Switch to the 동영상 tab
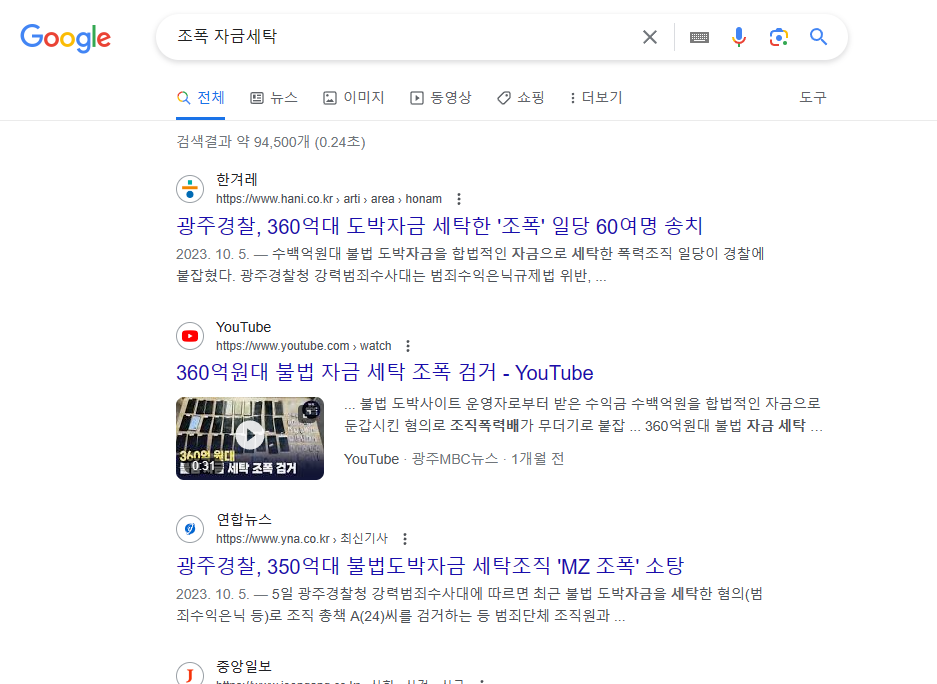Screen dimensions: 937x684 tap(441, 98)
